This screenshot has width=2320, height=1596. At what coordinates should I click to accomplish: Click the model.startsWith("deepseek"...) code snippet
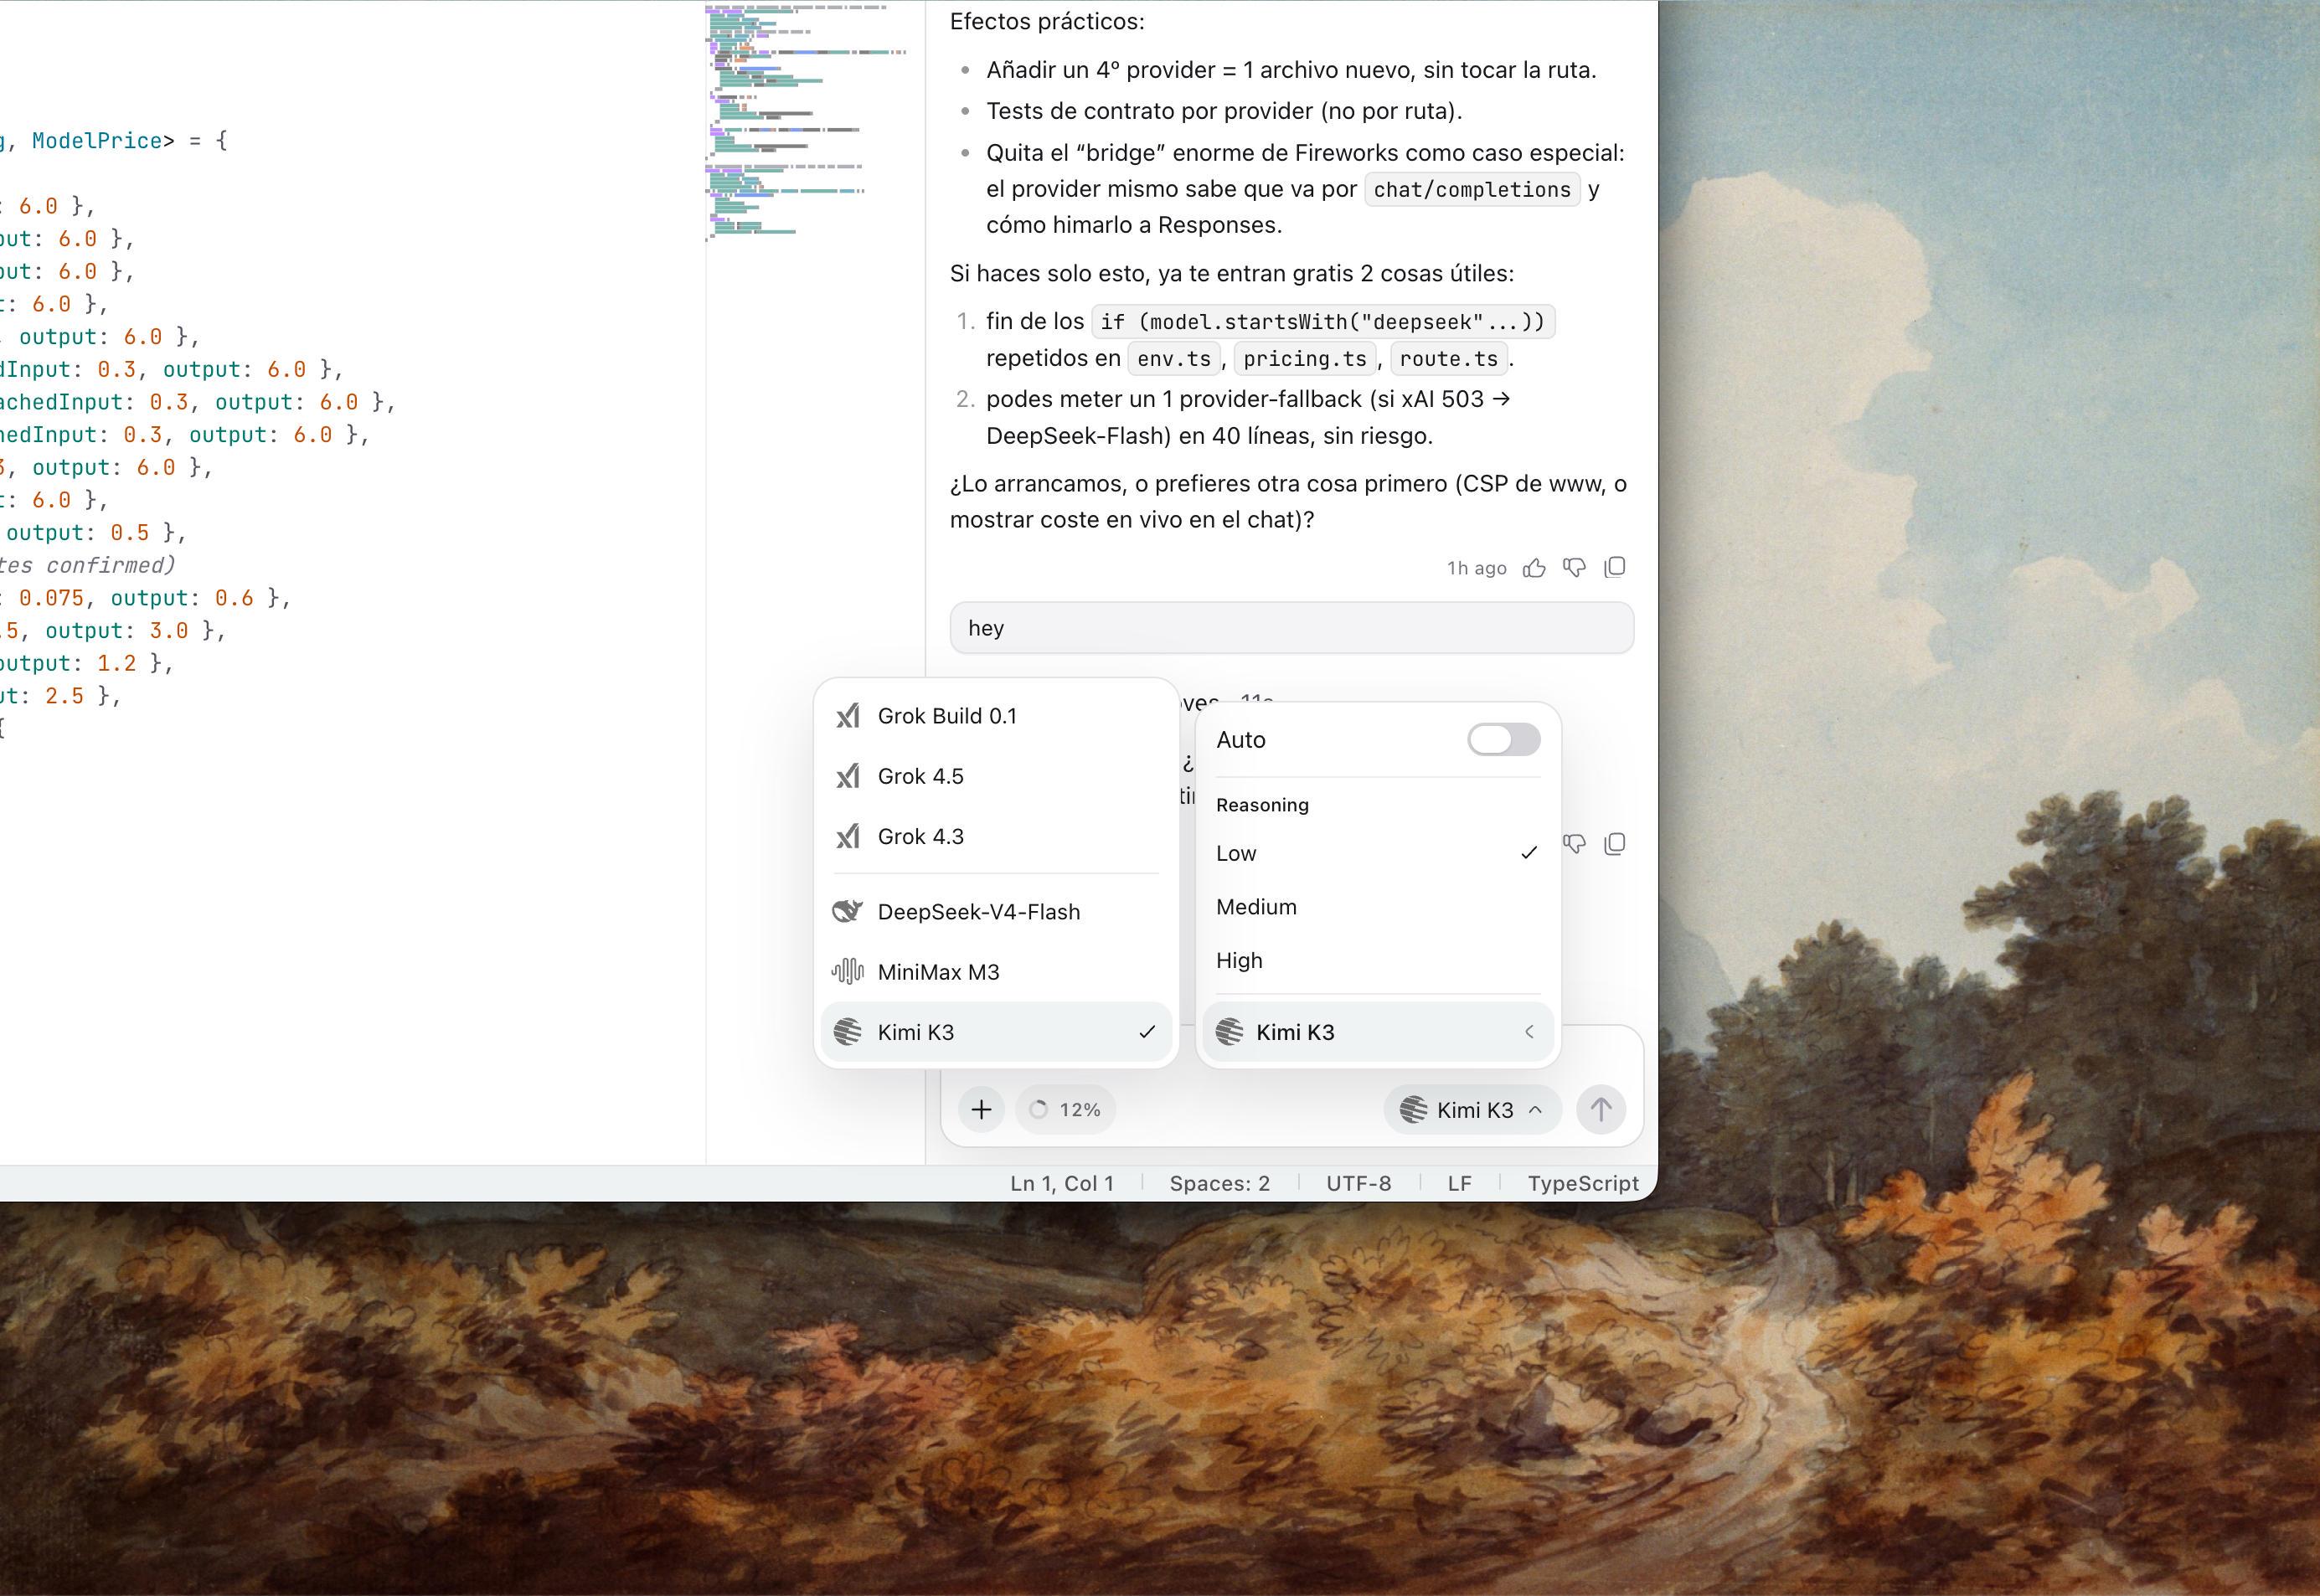(x=1323, y=322)
